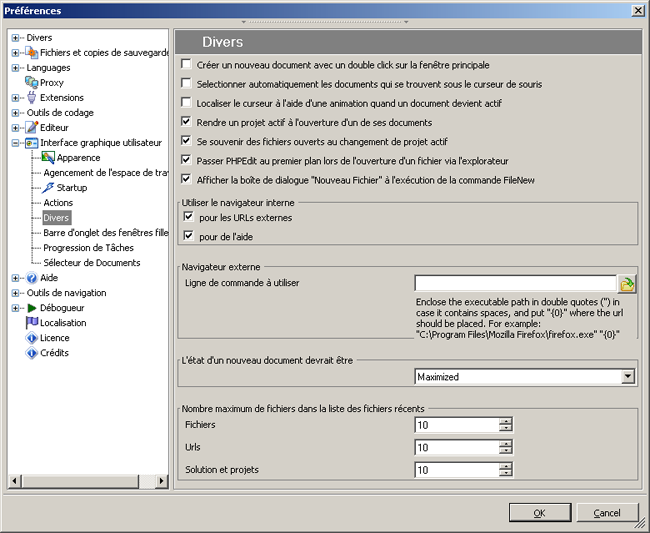Click the Extensions flask icon
The height and width of the screenshot is (533, 650).
(x=32, y=98)
